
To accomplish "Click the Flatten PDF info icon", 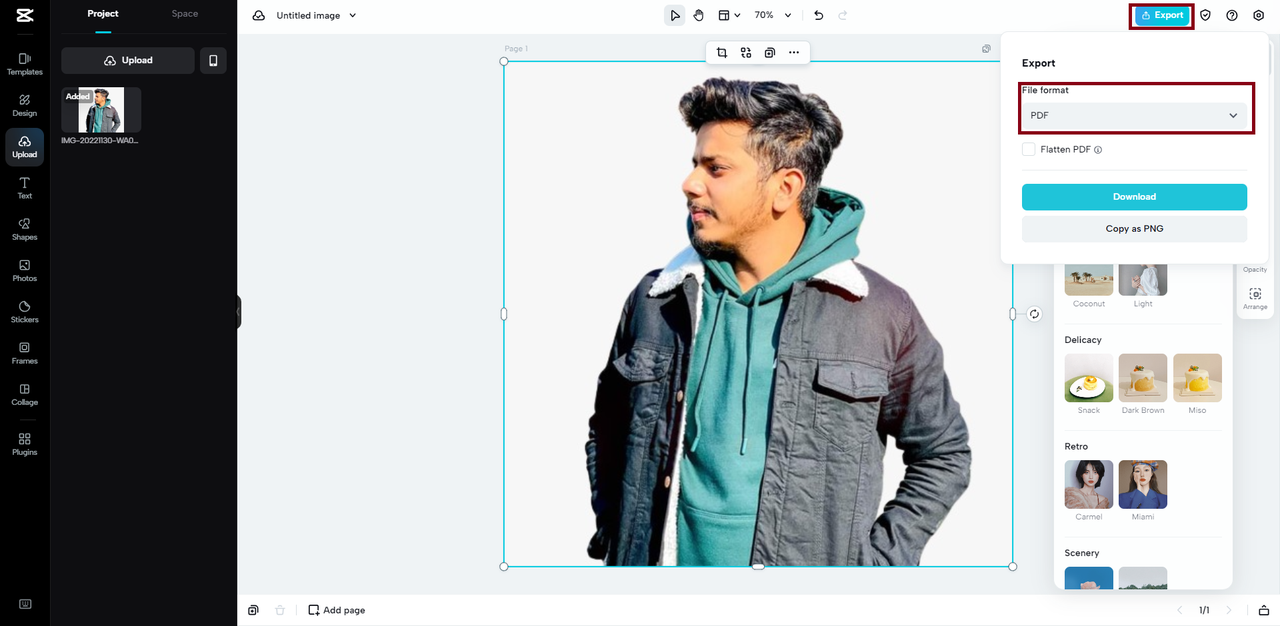I will [x=1098, y=150].
